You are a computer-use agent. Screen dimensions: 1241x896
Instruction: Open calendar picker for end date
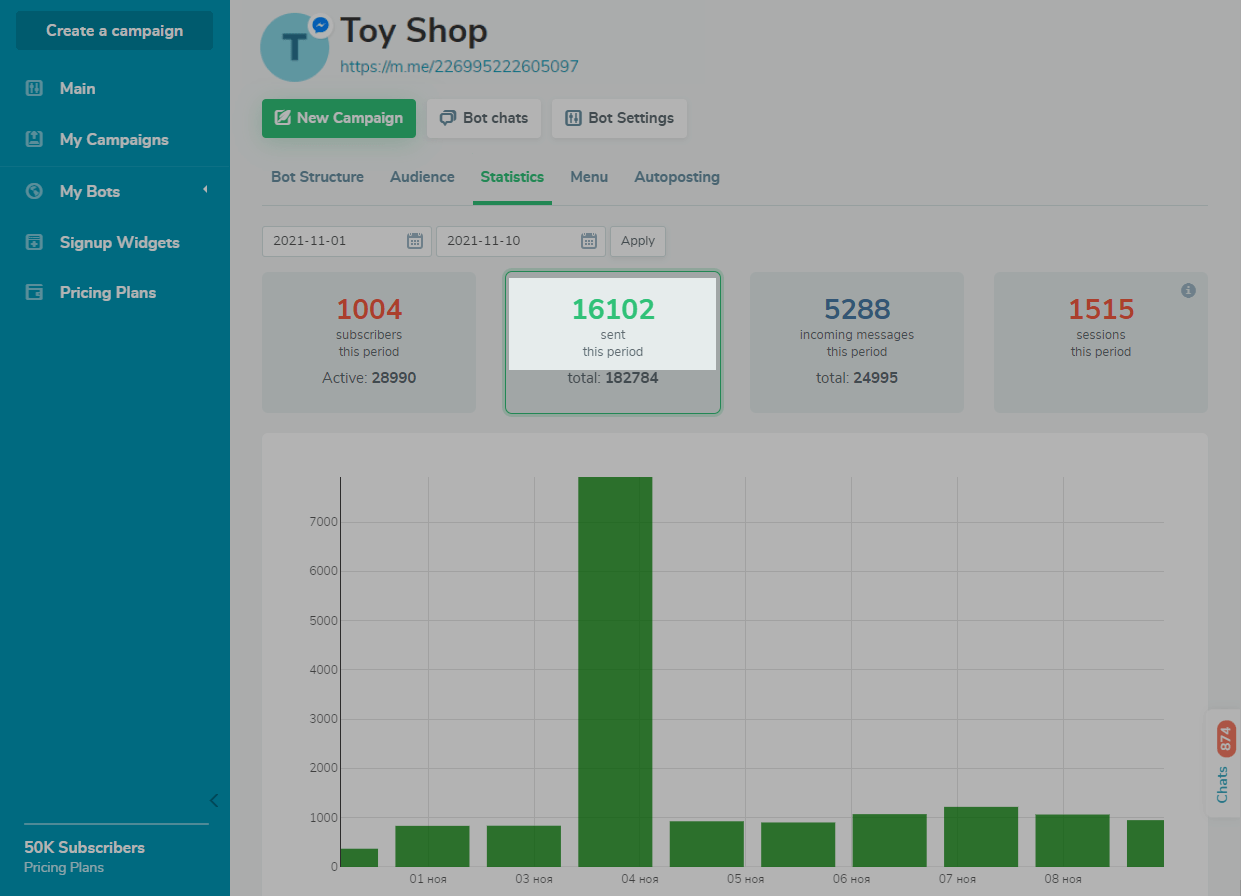click(x=589, y=241)
